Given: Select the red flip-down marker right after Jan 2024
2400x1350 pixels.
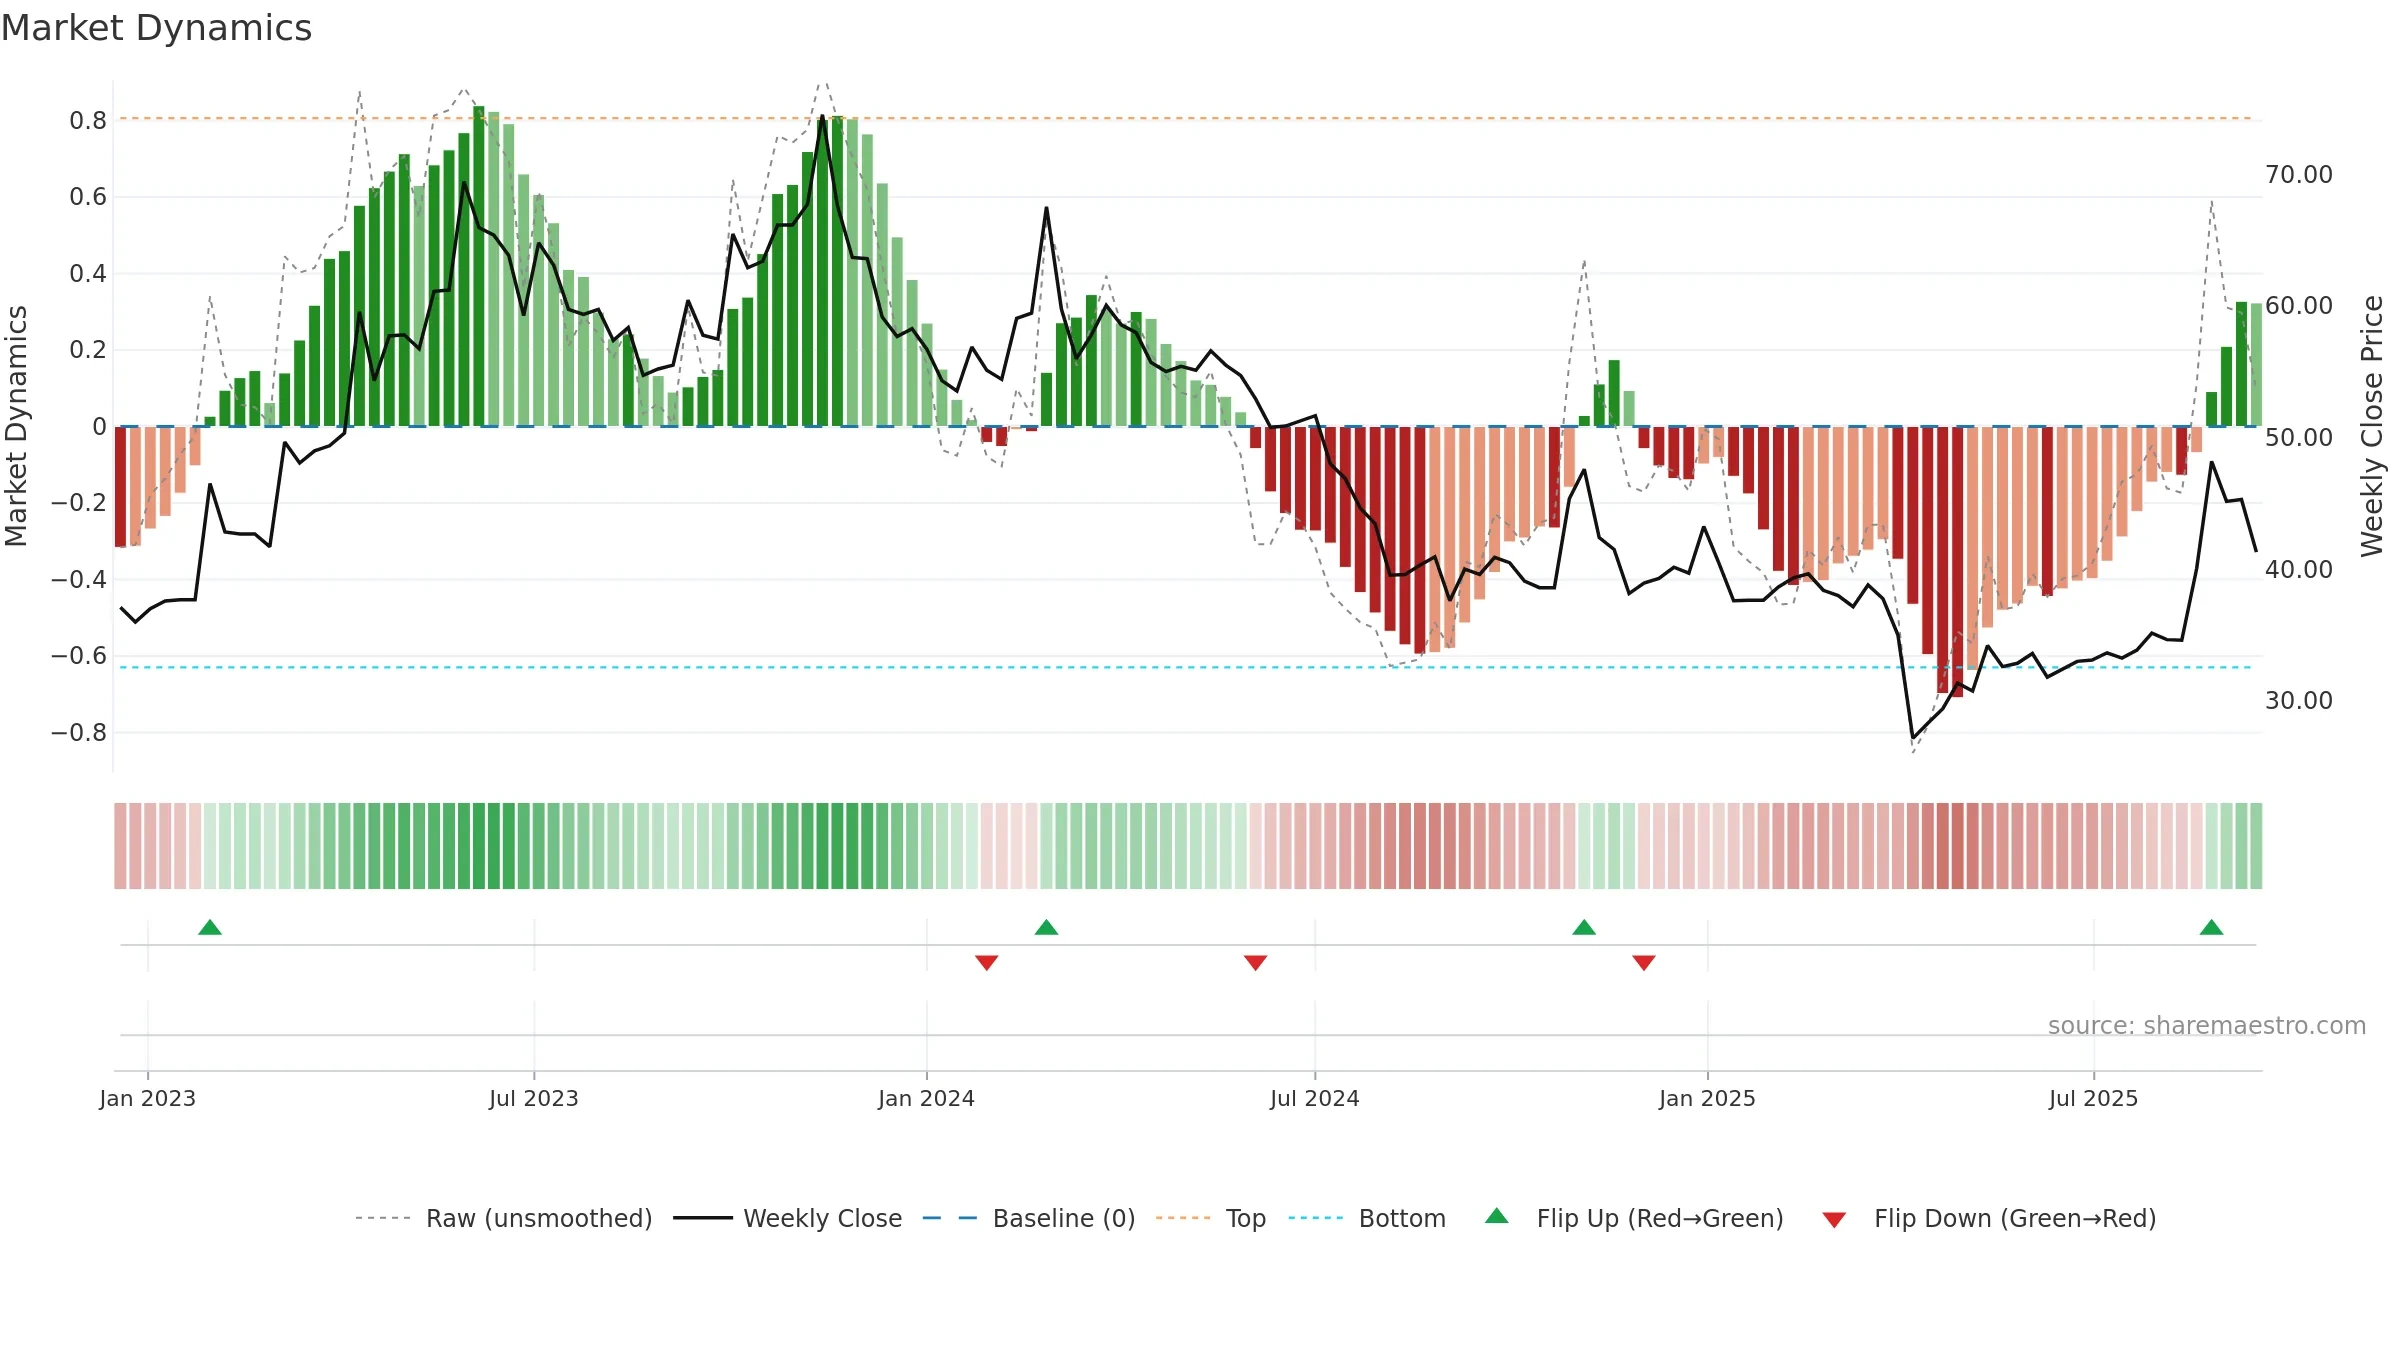Looking at the screenshot, I should point(987,963).
